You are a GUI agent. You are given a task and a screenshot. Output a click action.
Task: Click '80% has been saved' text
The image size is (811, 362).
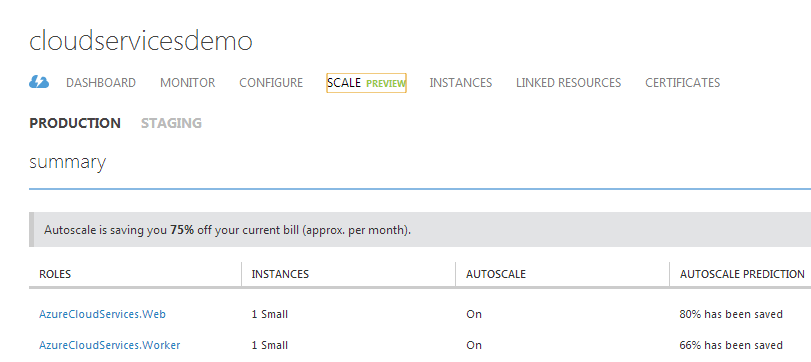731,314
